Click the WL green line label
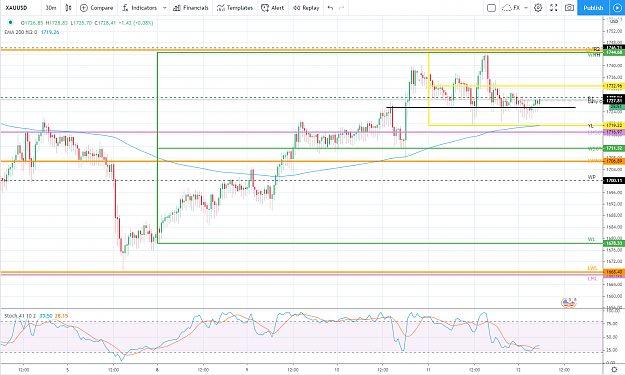The width and height of the screenshot is (625, 375). point(592,240)
